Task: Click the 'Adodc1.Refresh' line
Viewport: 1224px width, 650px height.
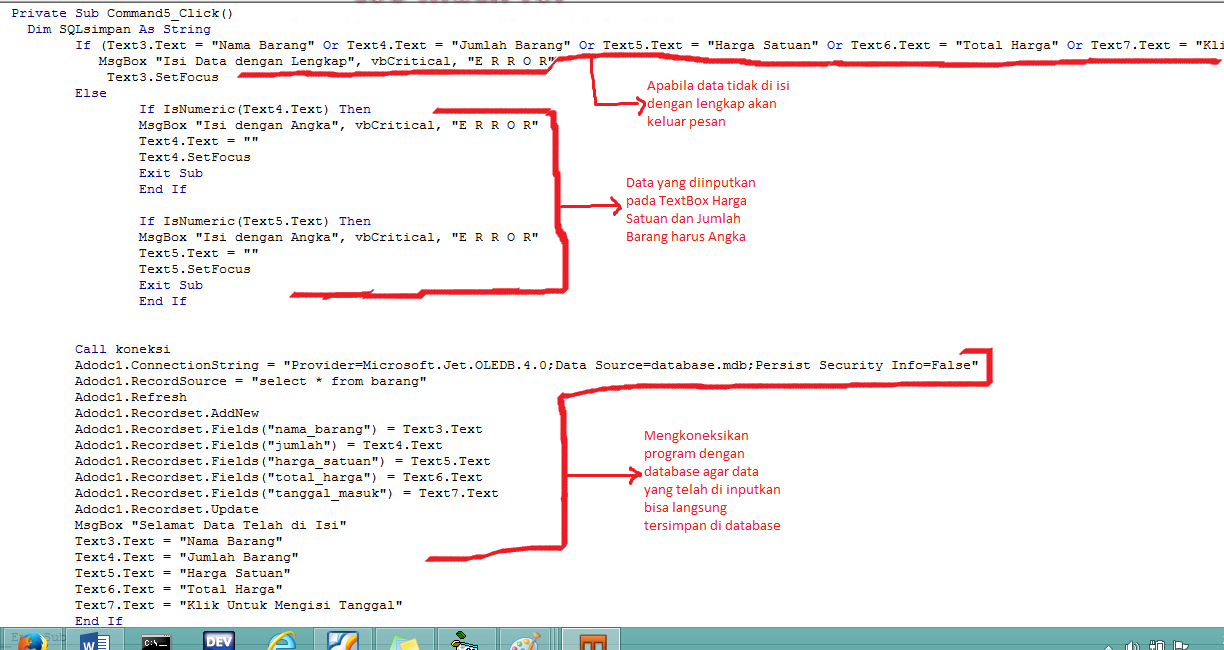Action: pos(131,397)
